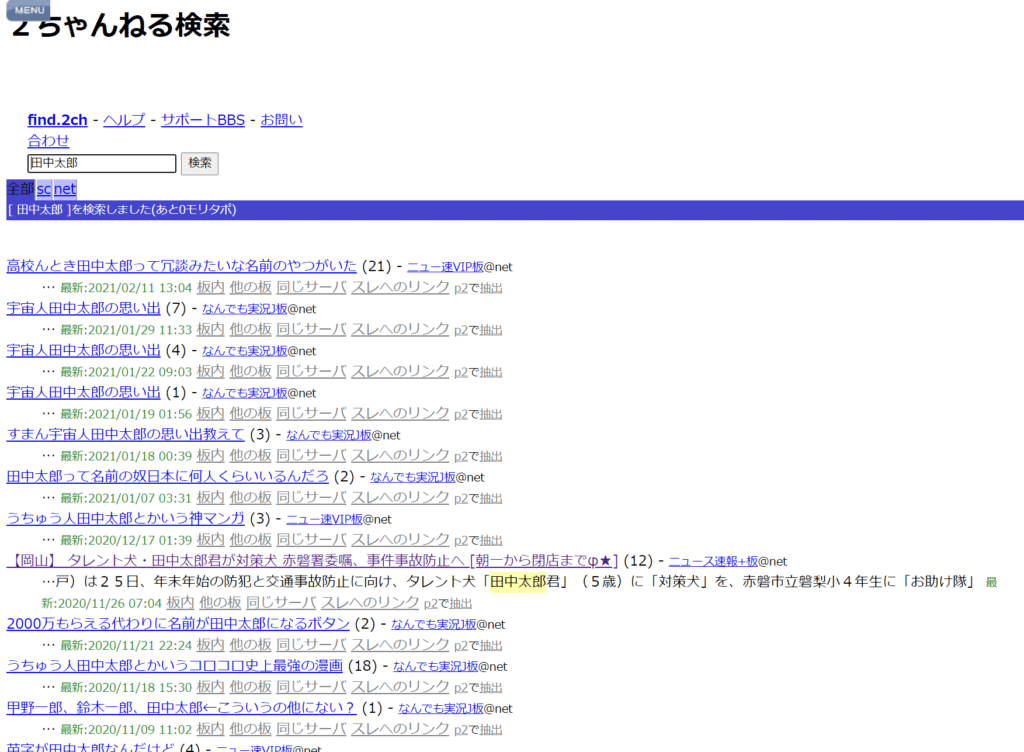Screen dimensions: 1024x752
Task: Open thread すまん宇宙人田中太郎の思い出教えて
Action: tap(125, 434)
